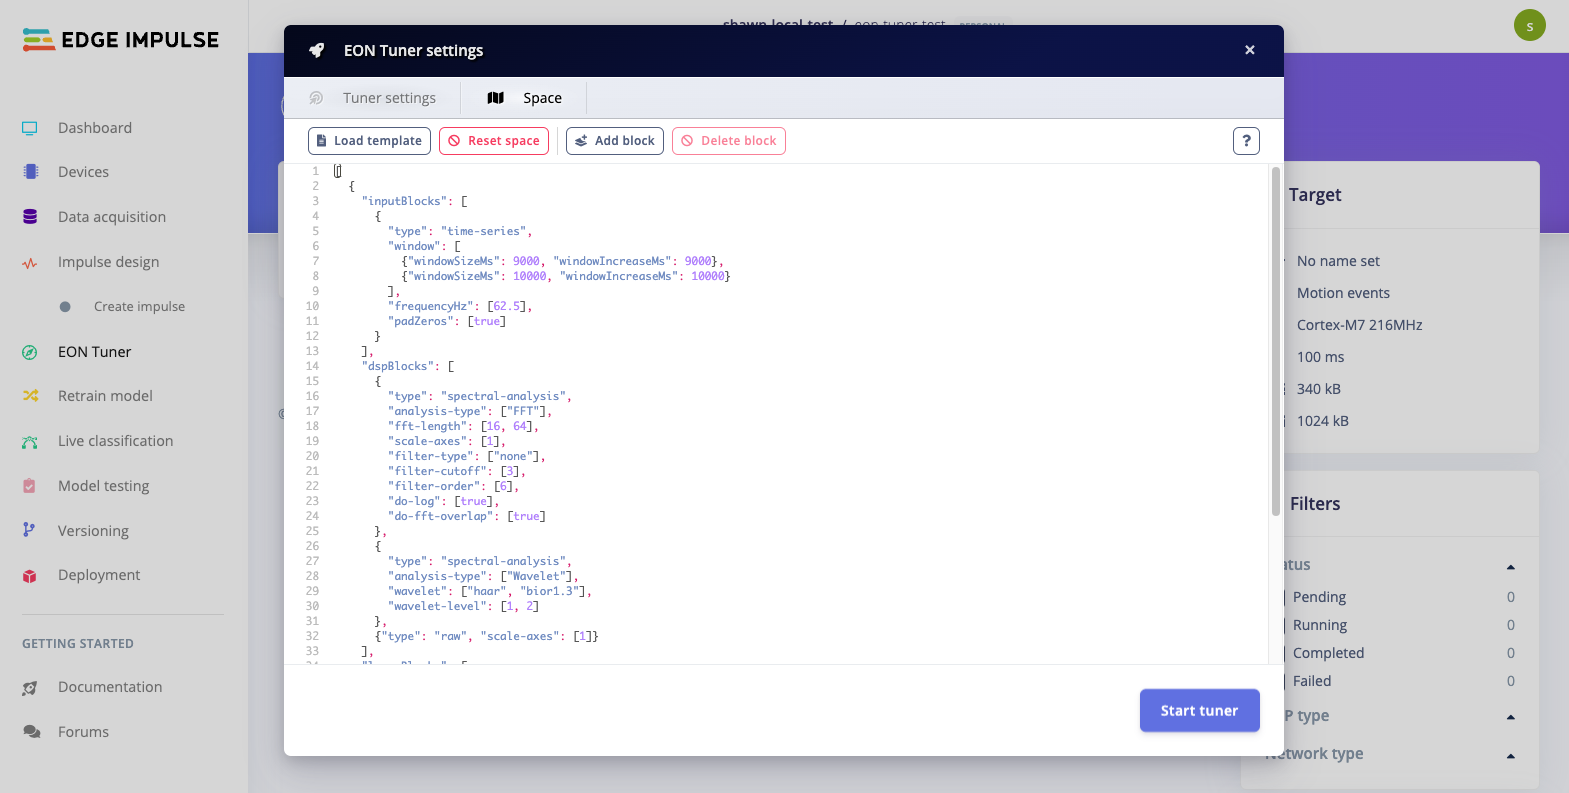
Task: Click the Edge Impulse logo
Action: tap(120, 40)
